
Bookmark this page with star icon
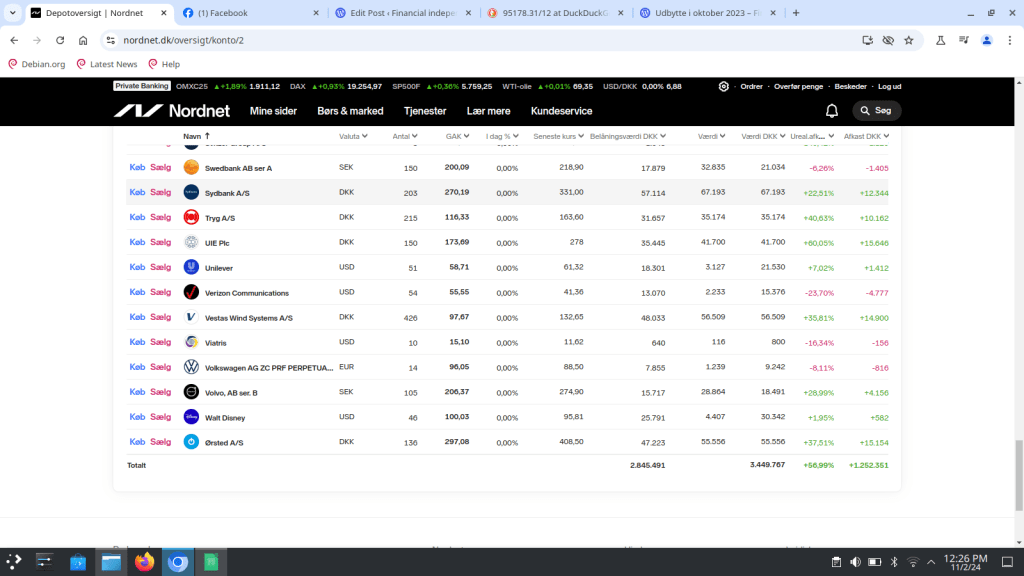tap(909, 40)
